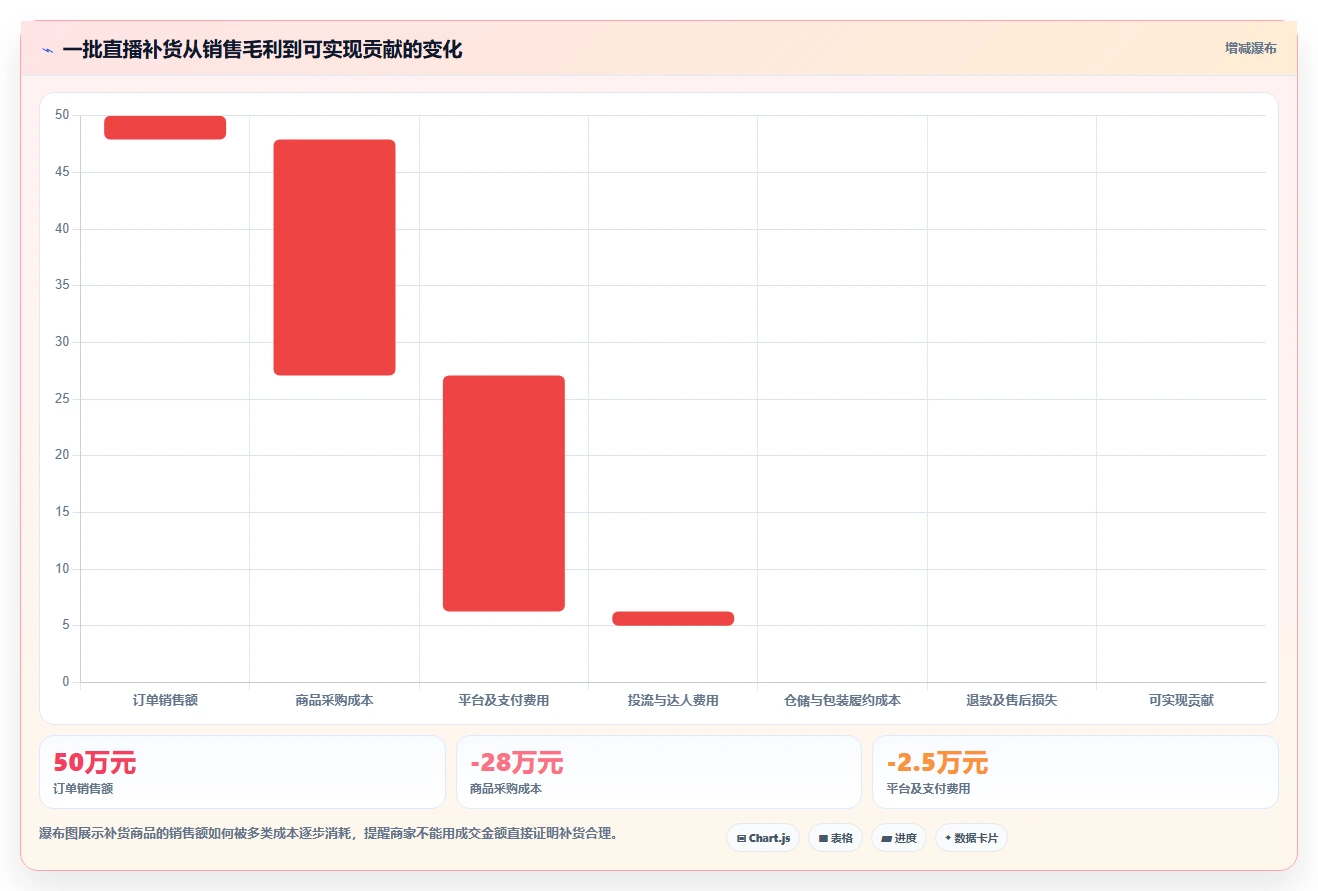
Task: Click the 平台及支付费用 x-axis label
Action: click(x=504, y=700)
